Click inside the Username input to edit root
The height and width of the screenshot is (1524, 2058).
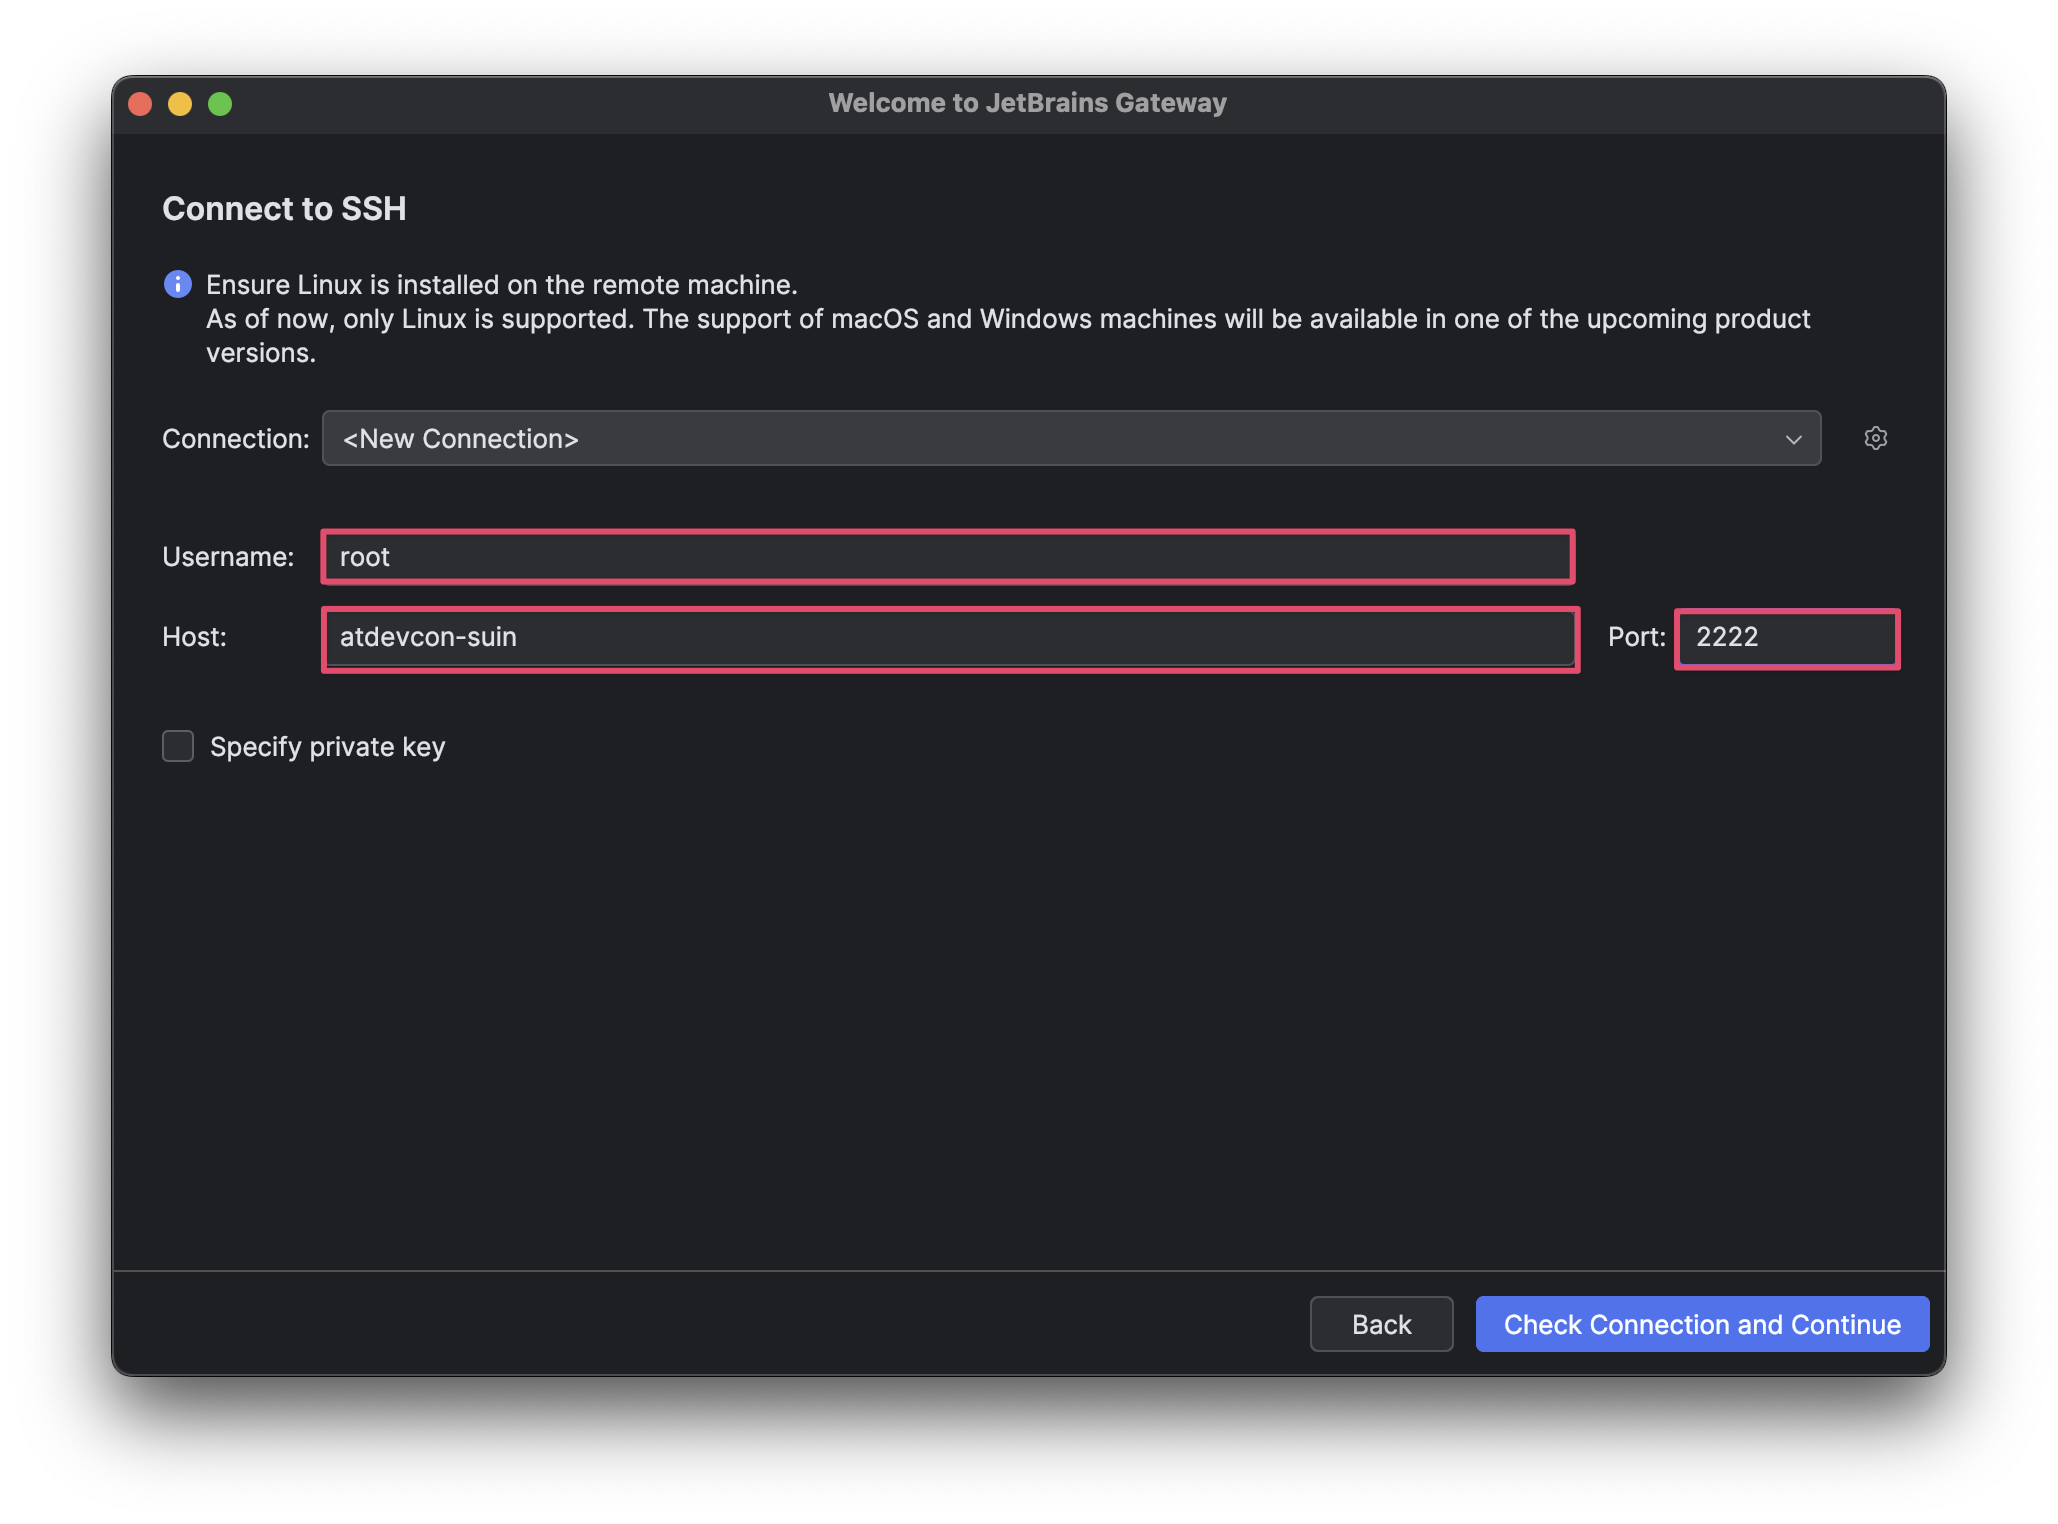pos(948,557)
